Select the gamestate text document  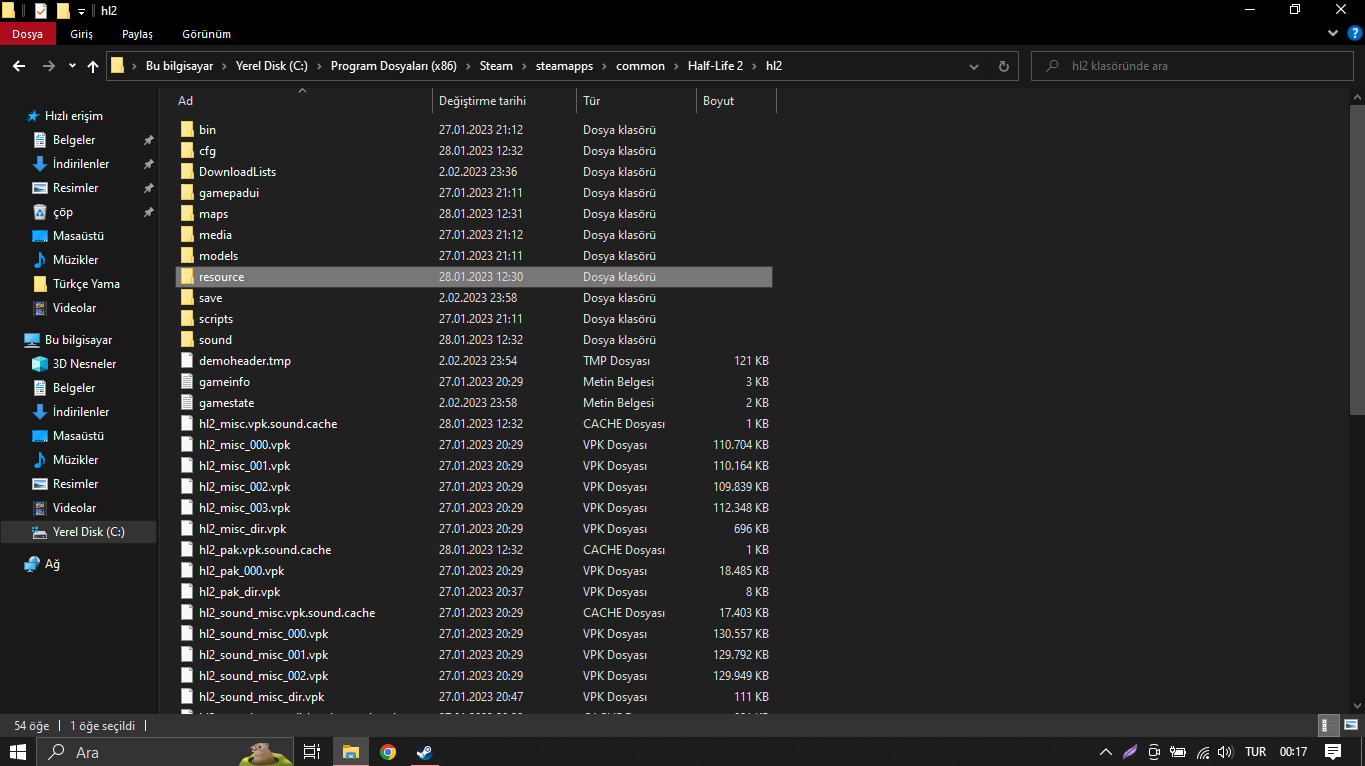[x=226, y=403]
